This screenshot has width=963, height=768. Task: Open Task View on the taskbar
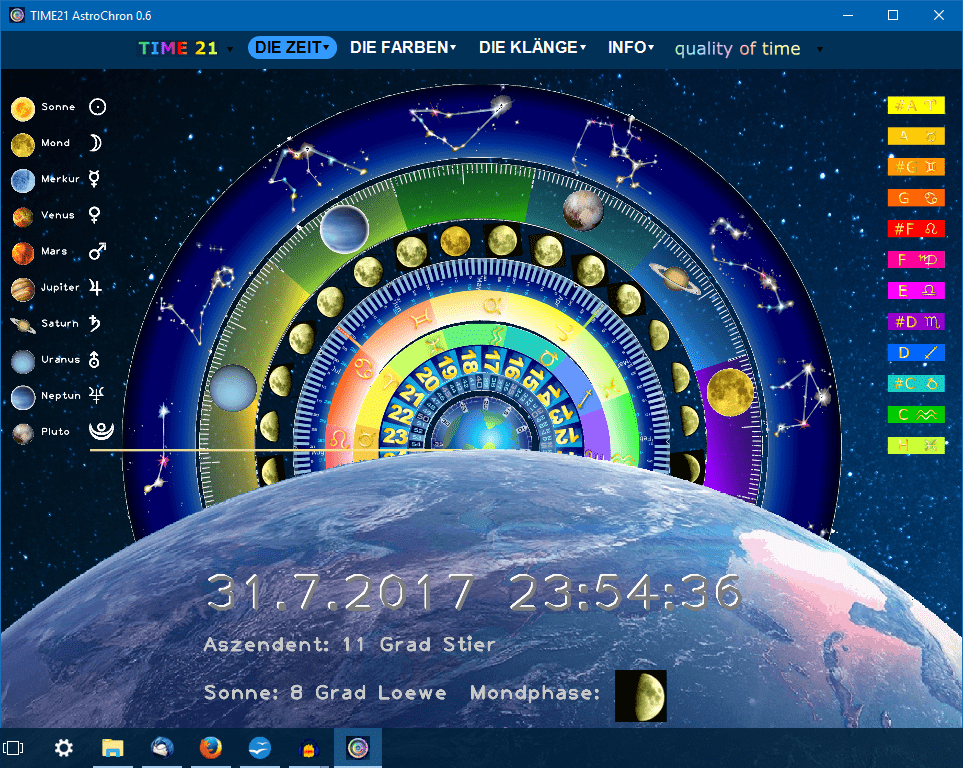coord(13,748)
